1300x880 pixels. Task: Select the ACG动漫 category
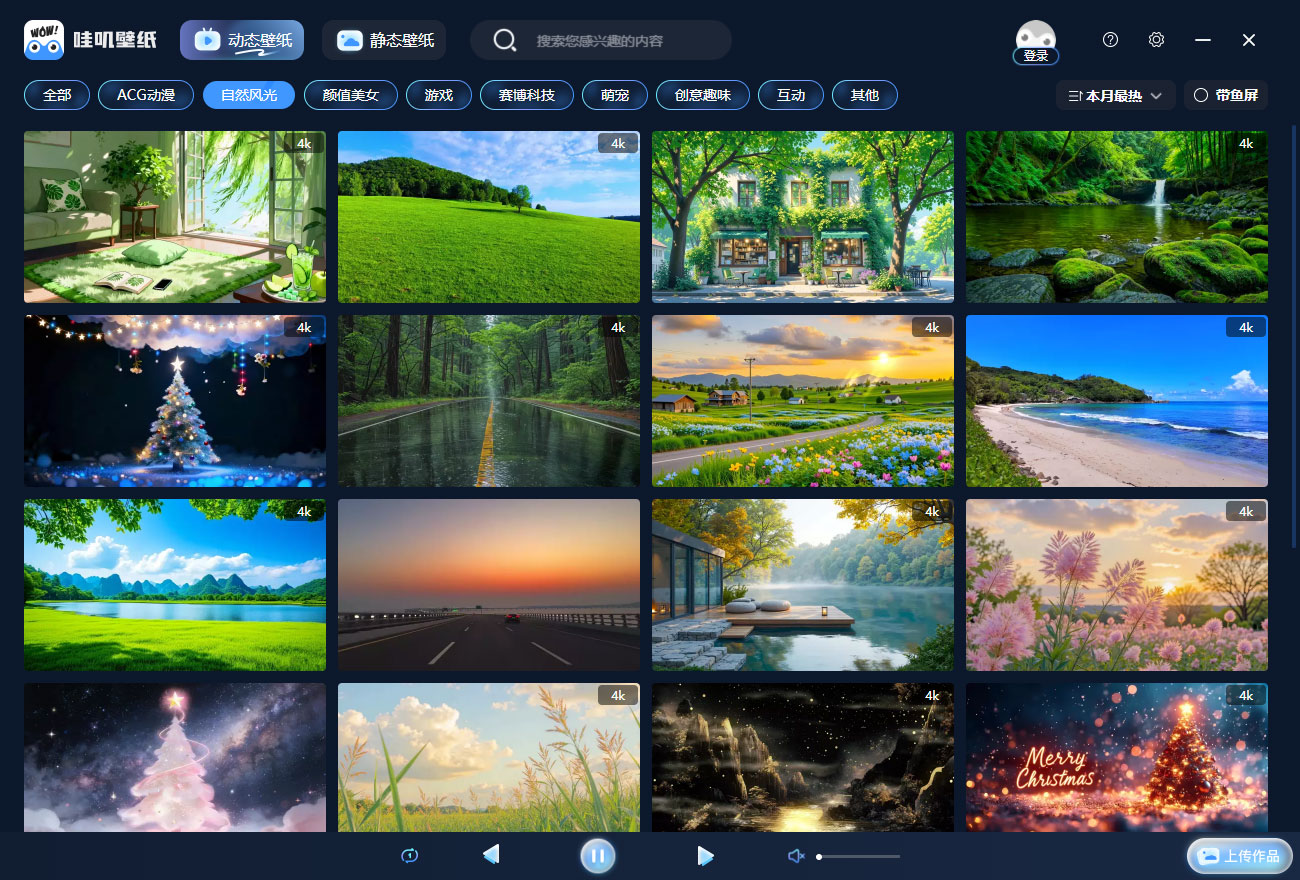146,95
